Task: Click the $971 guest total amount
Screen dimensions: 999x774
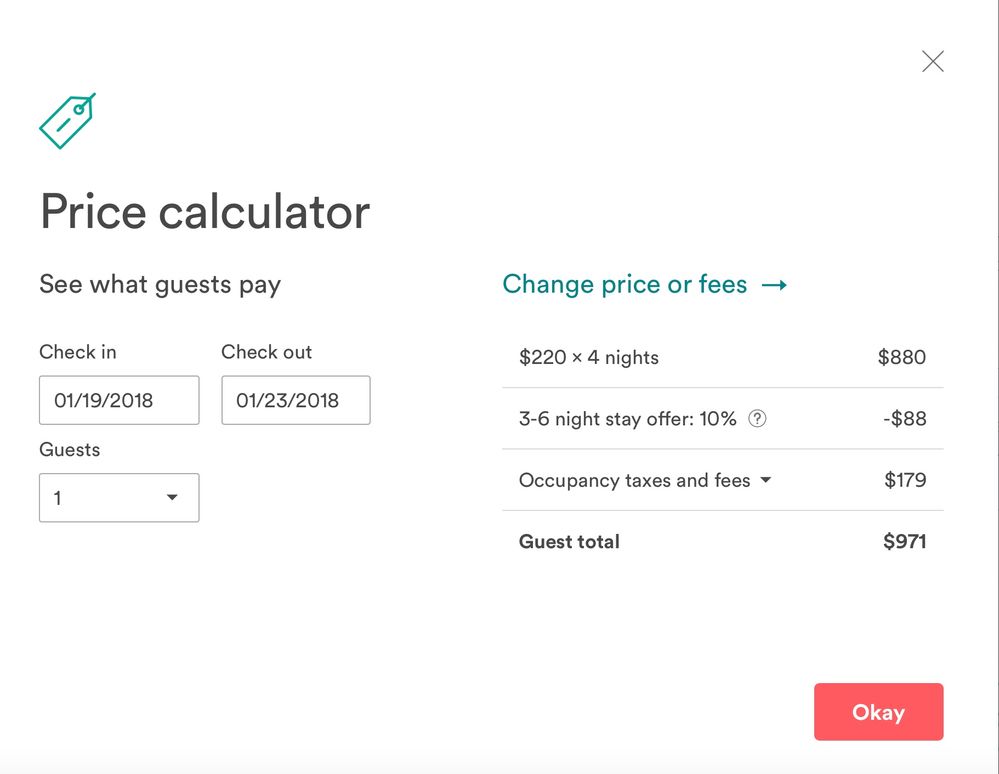Action: tap(904, 542)
